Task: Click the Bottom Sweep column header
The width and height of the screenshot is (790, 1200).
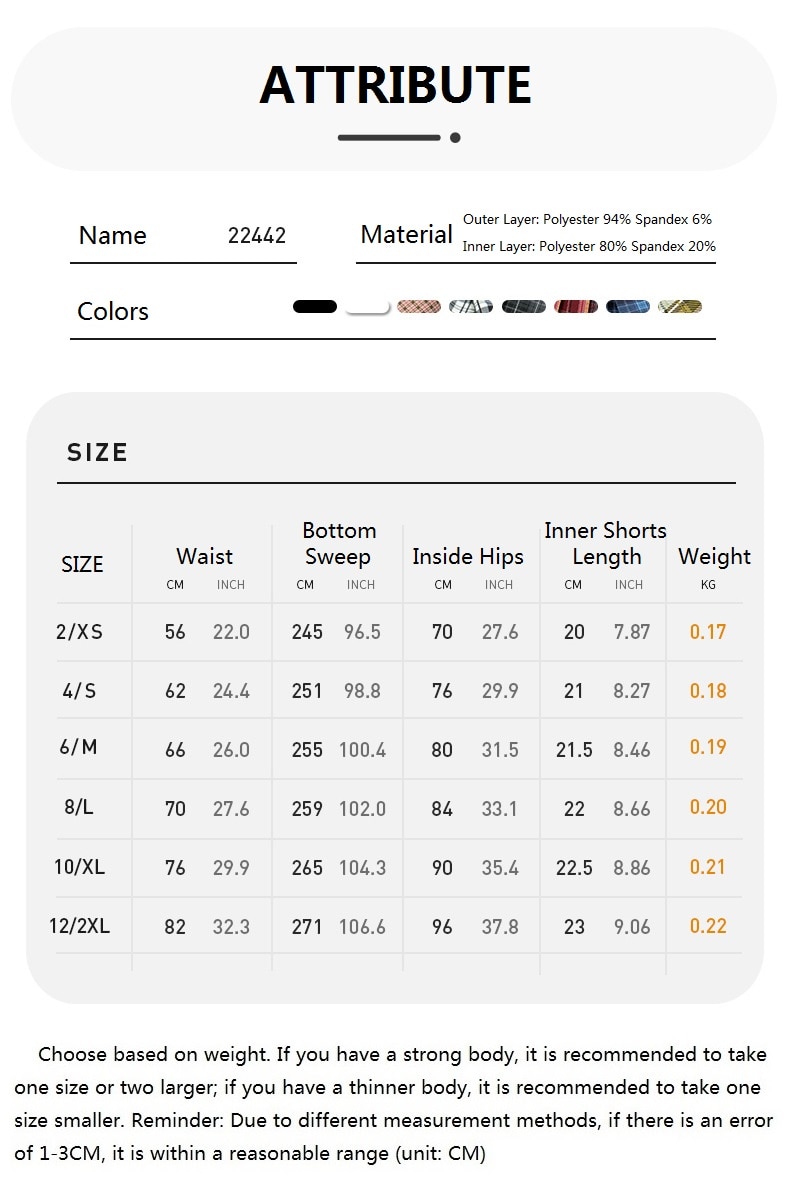Action: (338, 544)
